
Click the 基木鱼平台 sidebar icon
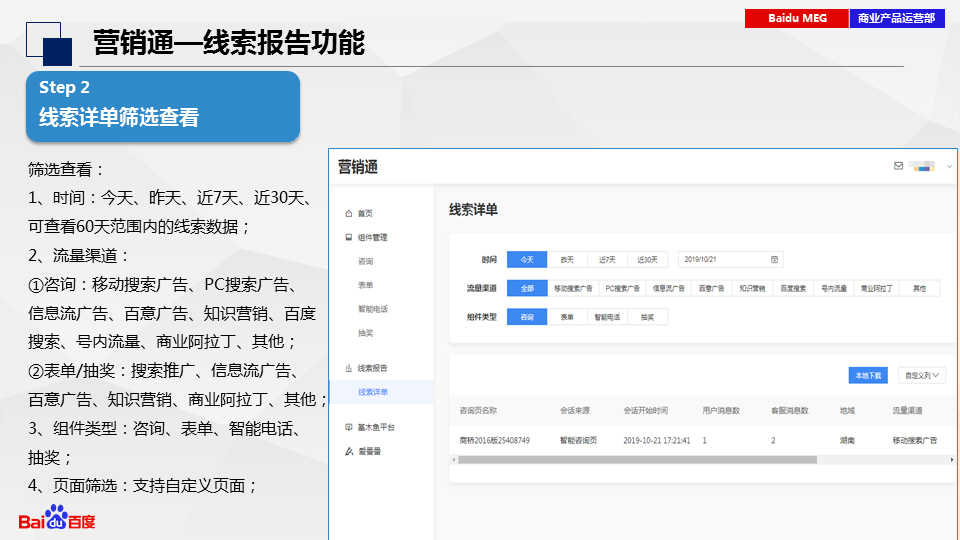(x=348, y=427)
